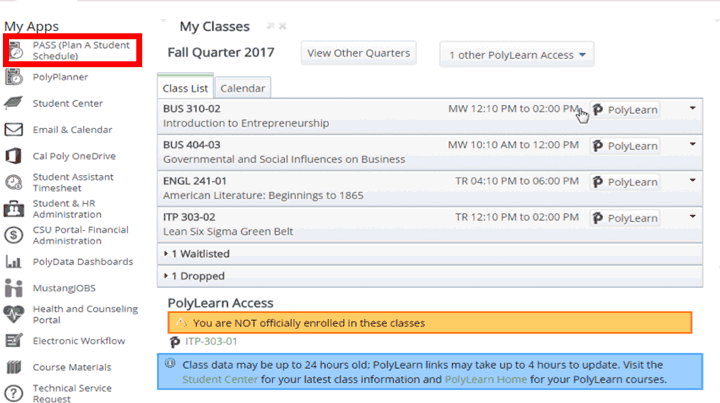720x403 pixels.
Task: Click the Technical Service Request question mark icon
Action: pos(14,393)
